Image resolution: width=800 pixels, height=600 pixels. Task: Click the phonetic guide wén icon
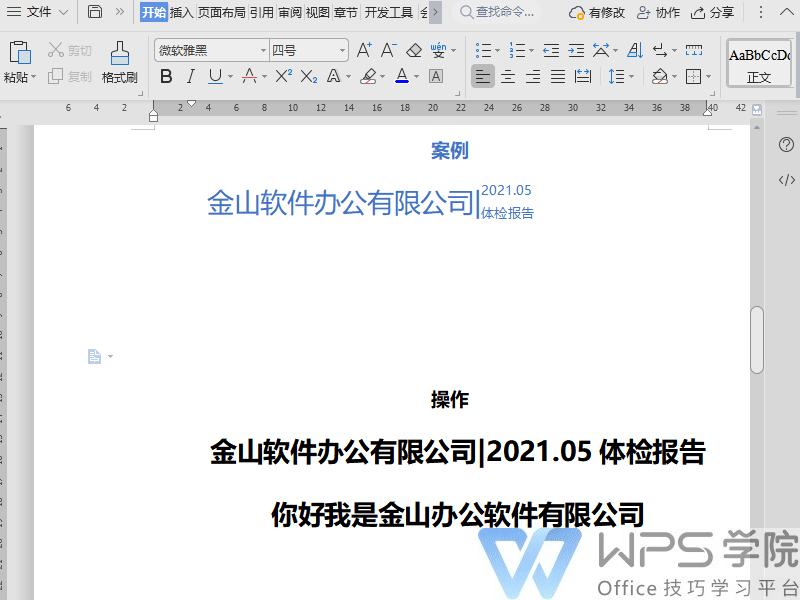tap(438, 50)
